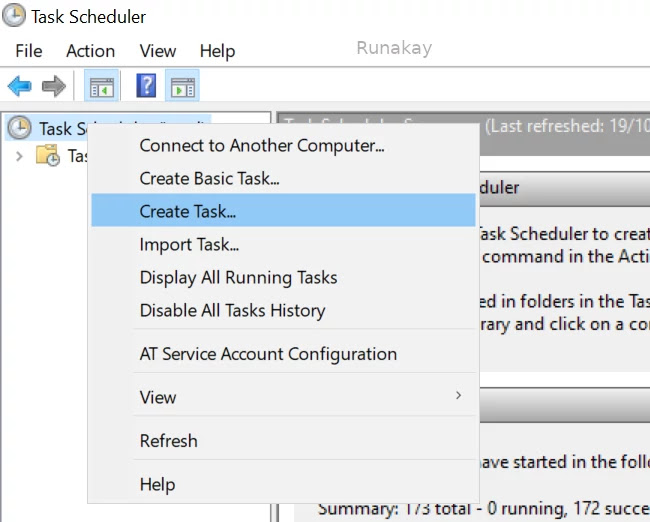The image size is (650, 522).
Task: Select Import Task from the context menu
Action: (x=189, y=244)
